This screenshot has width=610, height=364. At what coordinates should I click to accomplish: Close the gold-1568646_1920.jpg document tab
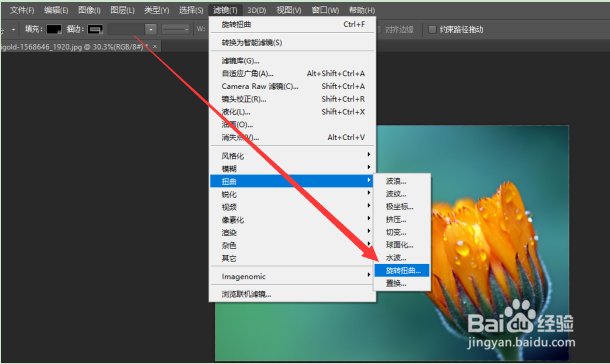pyautogui.click(x=155, y=47)
